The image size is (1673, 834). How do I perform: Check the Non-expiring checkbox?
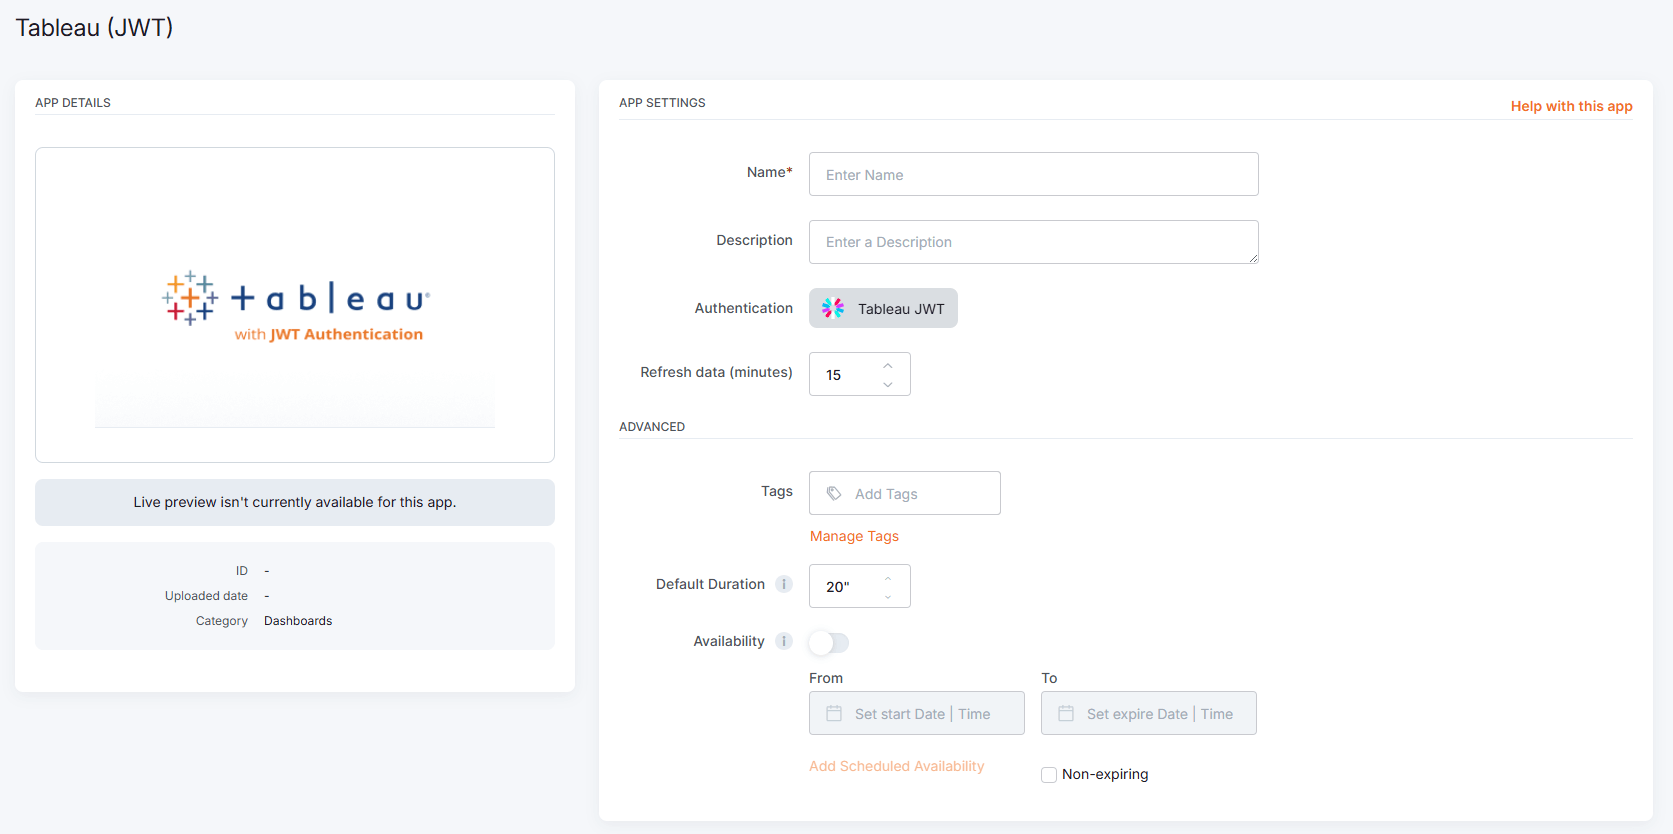[x=1049, y=775]
